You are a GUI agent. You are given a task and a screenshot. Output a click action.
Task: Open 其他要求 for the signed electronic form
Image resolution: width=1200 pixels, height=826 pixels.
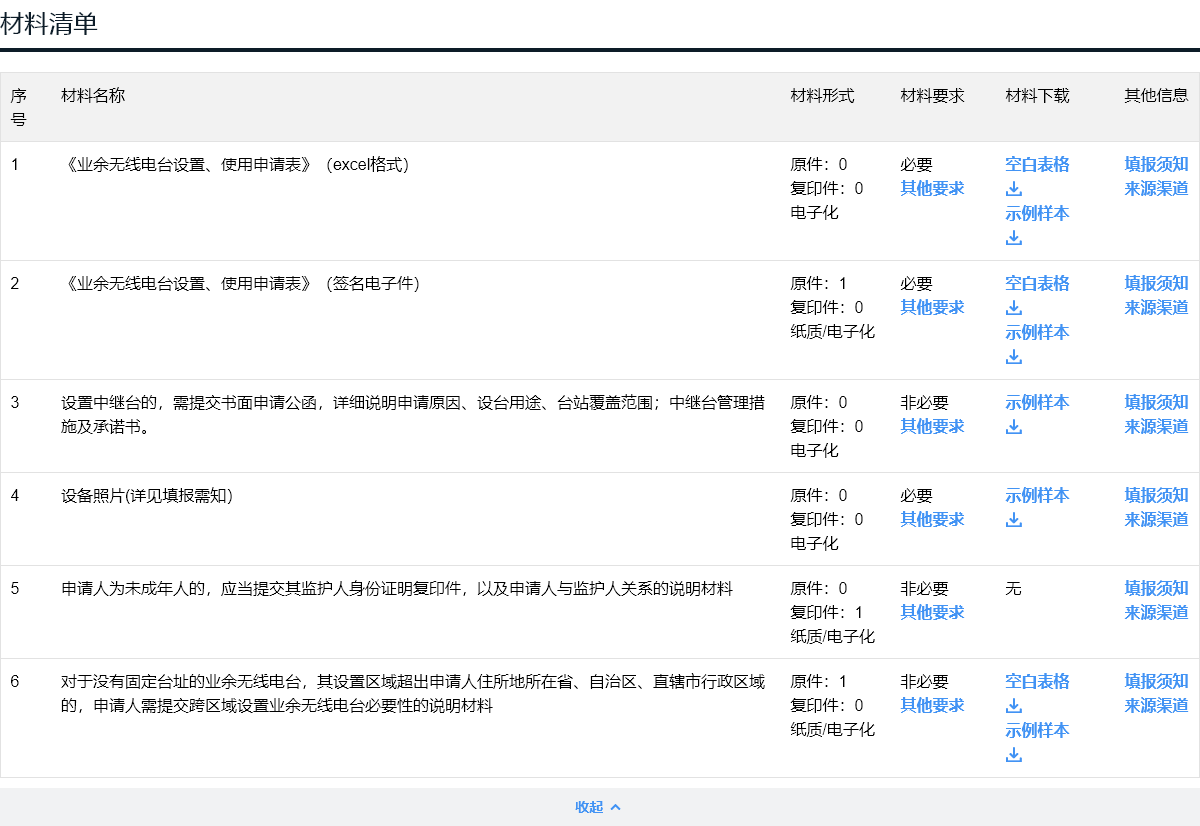[931, 307]
